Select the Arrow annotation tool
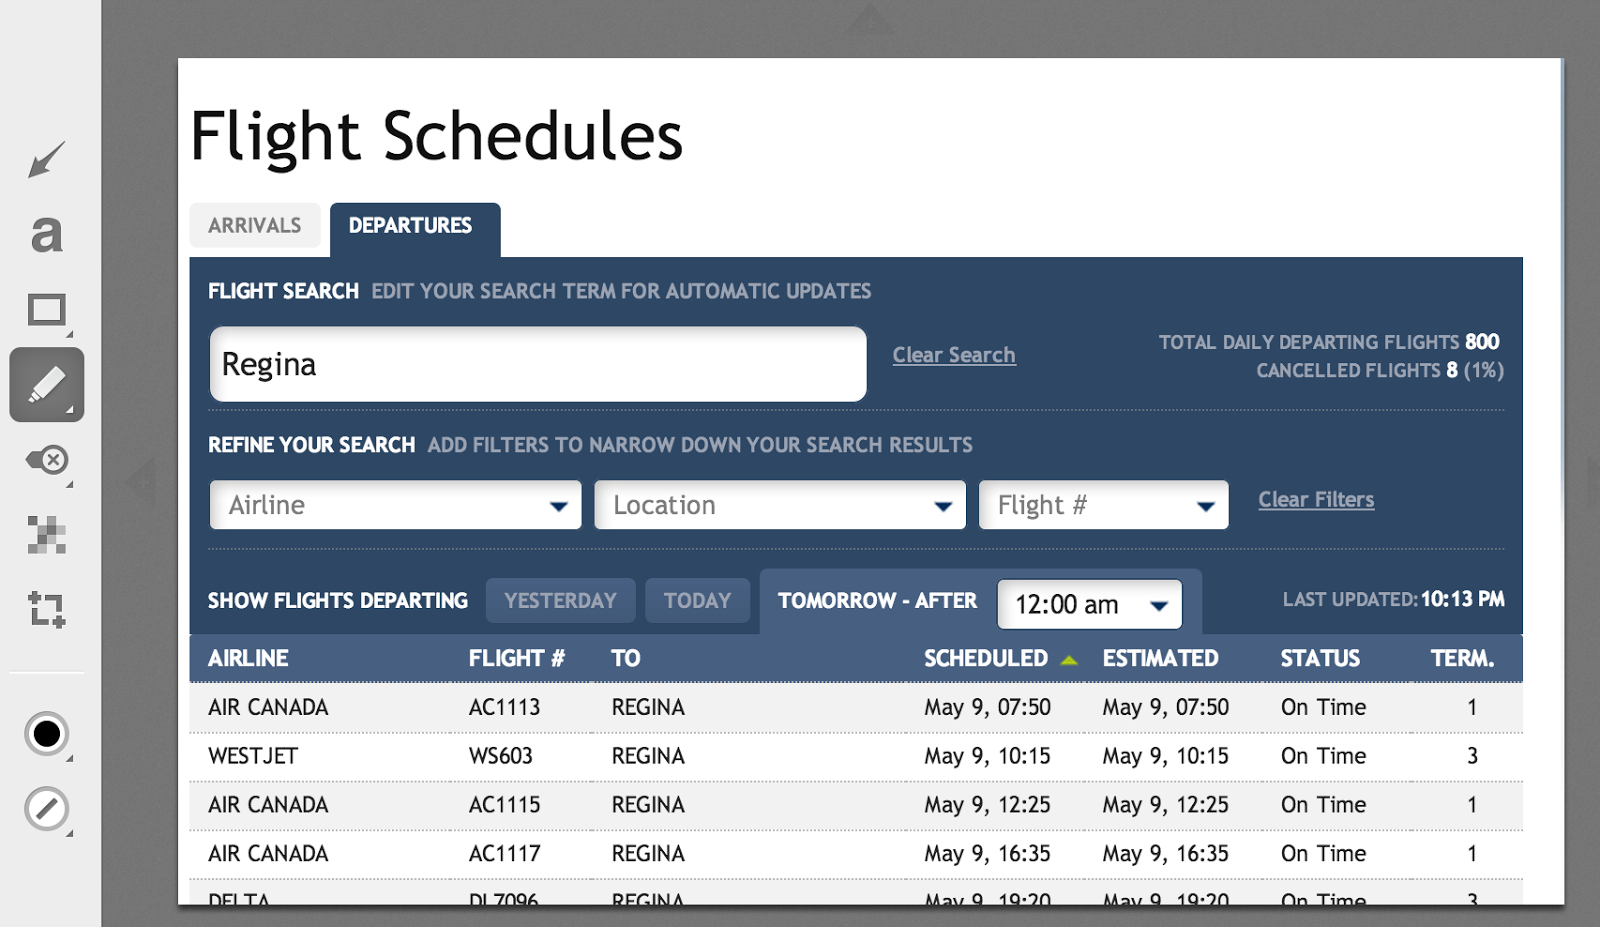The height and width of the screenshot is (927, 1600). (x=46, y=160)
